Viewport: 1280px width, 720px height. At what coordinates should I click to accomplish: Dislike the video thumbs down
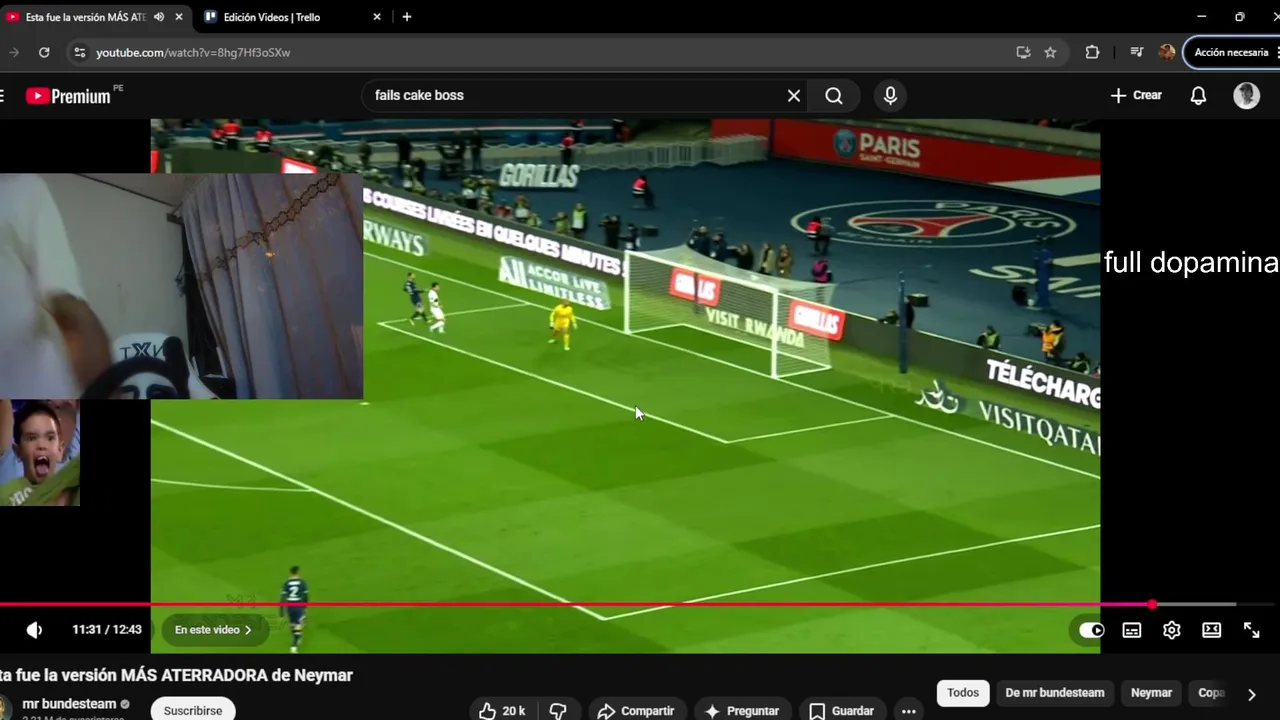coord(558,711)
